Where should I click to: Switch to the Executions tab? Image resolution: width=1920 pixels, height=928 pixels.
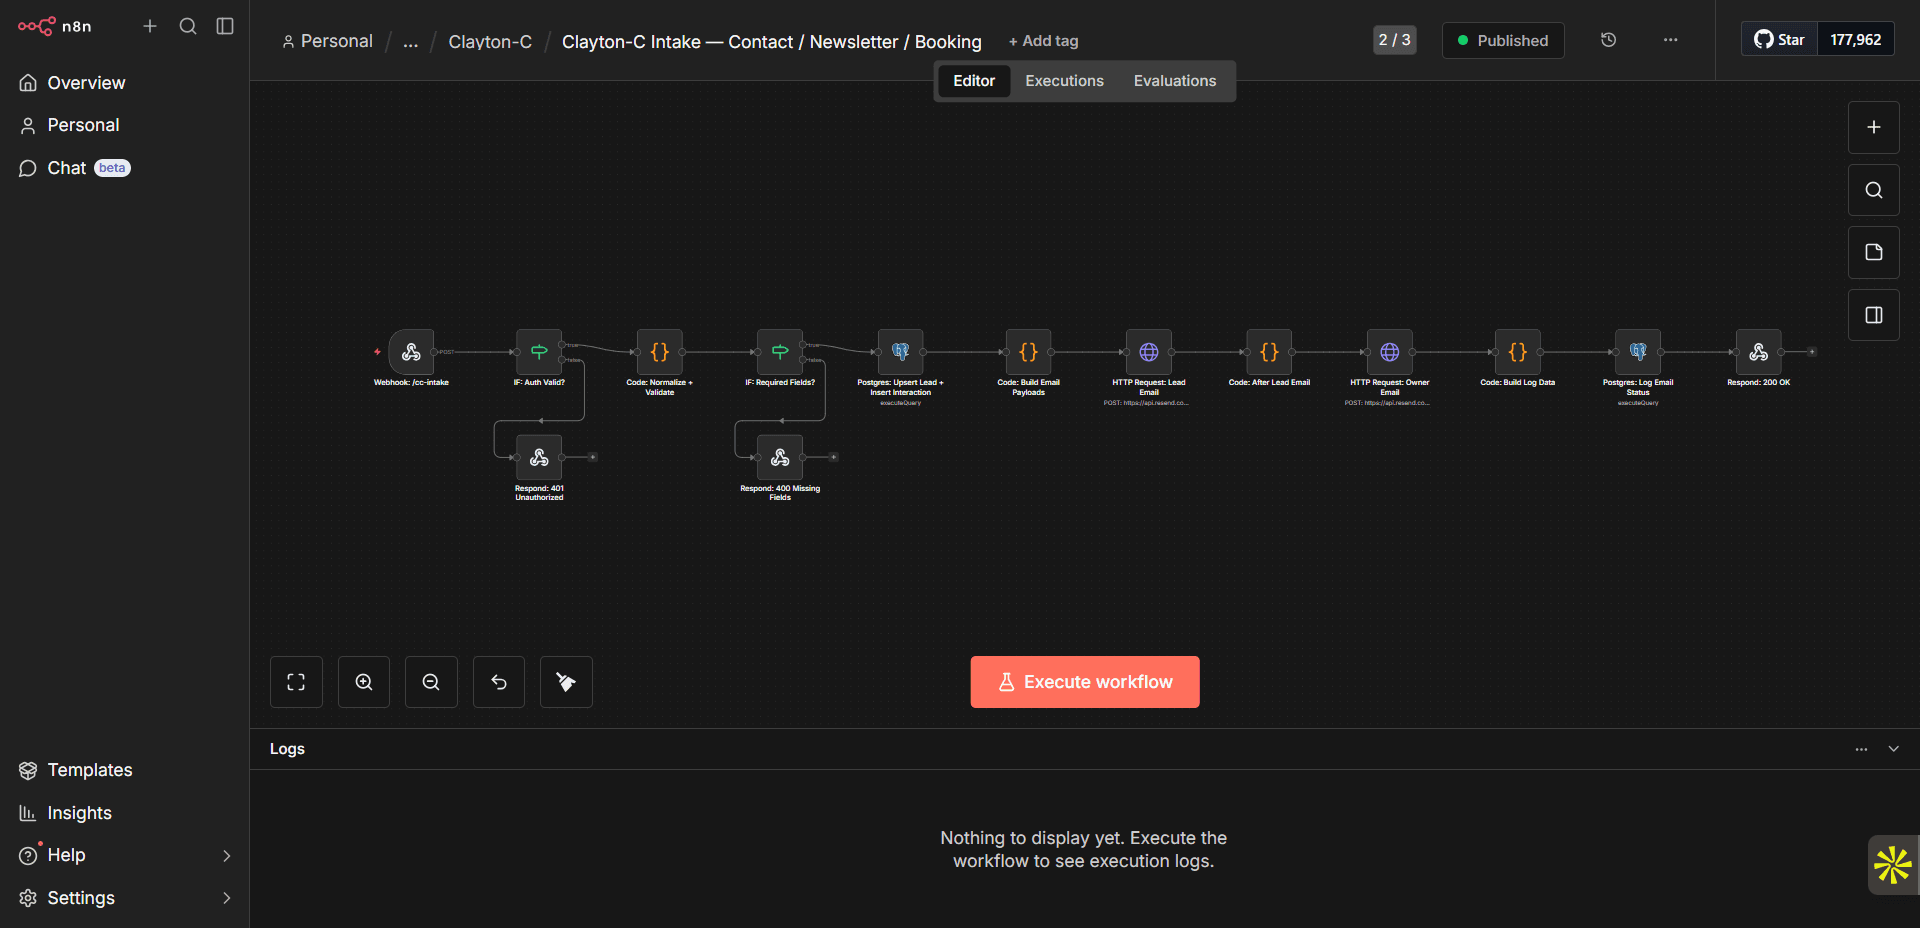point(1063,80)
